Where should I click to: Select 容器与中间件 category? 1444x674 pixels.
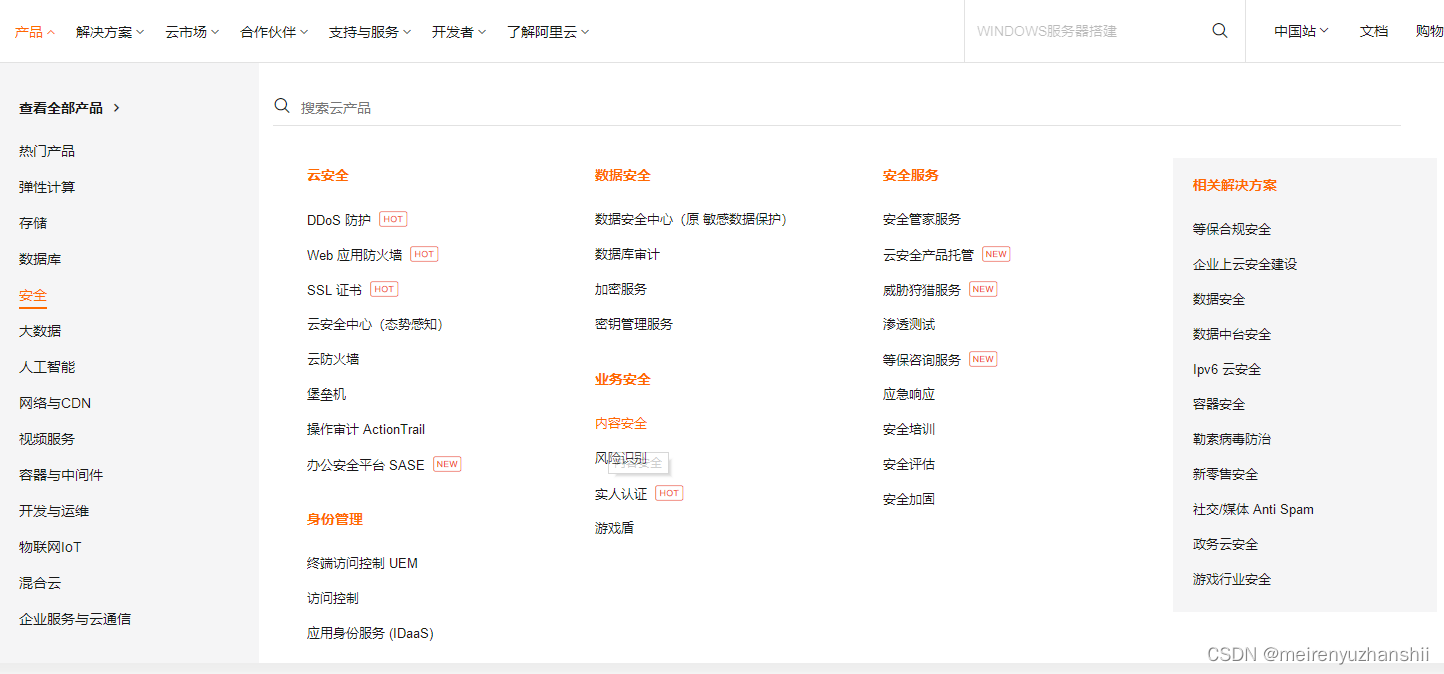pyautogui.click(x=61, y=475)
